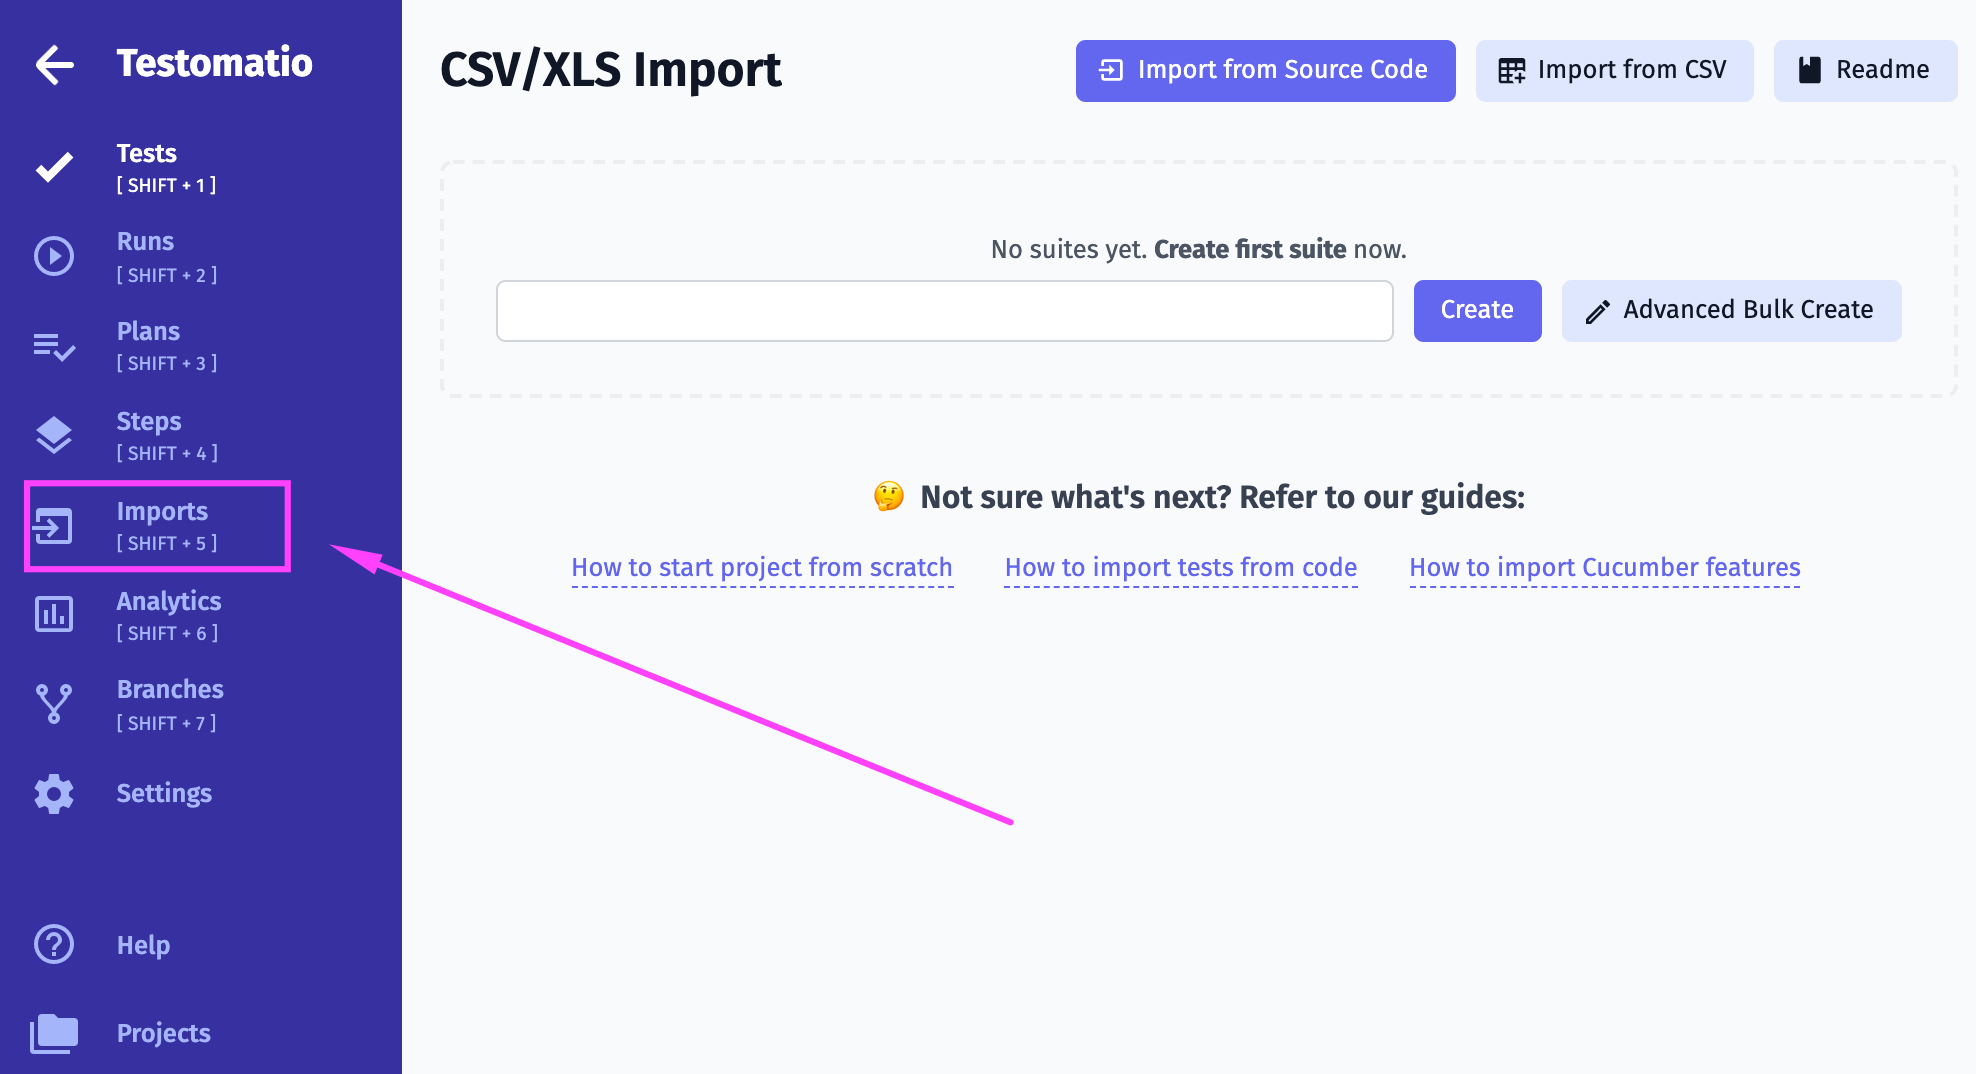Open Analytics via the bar chart icon

tap(54, 614)
